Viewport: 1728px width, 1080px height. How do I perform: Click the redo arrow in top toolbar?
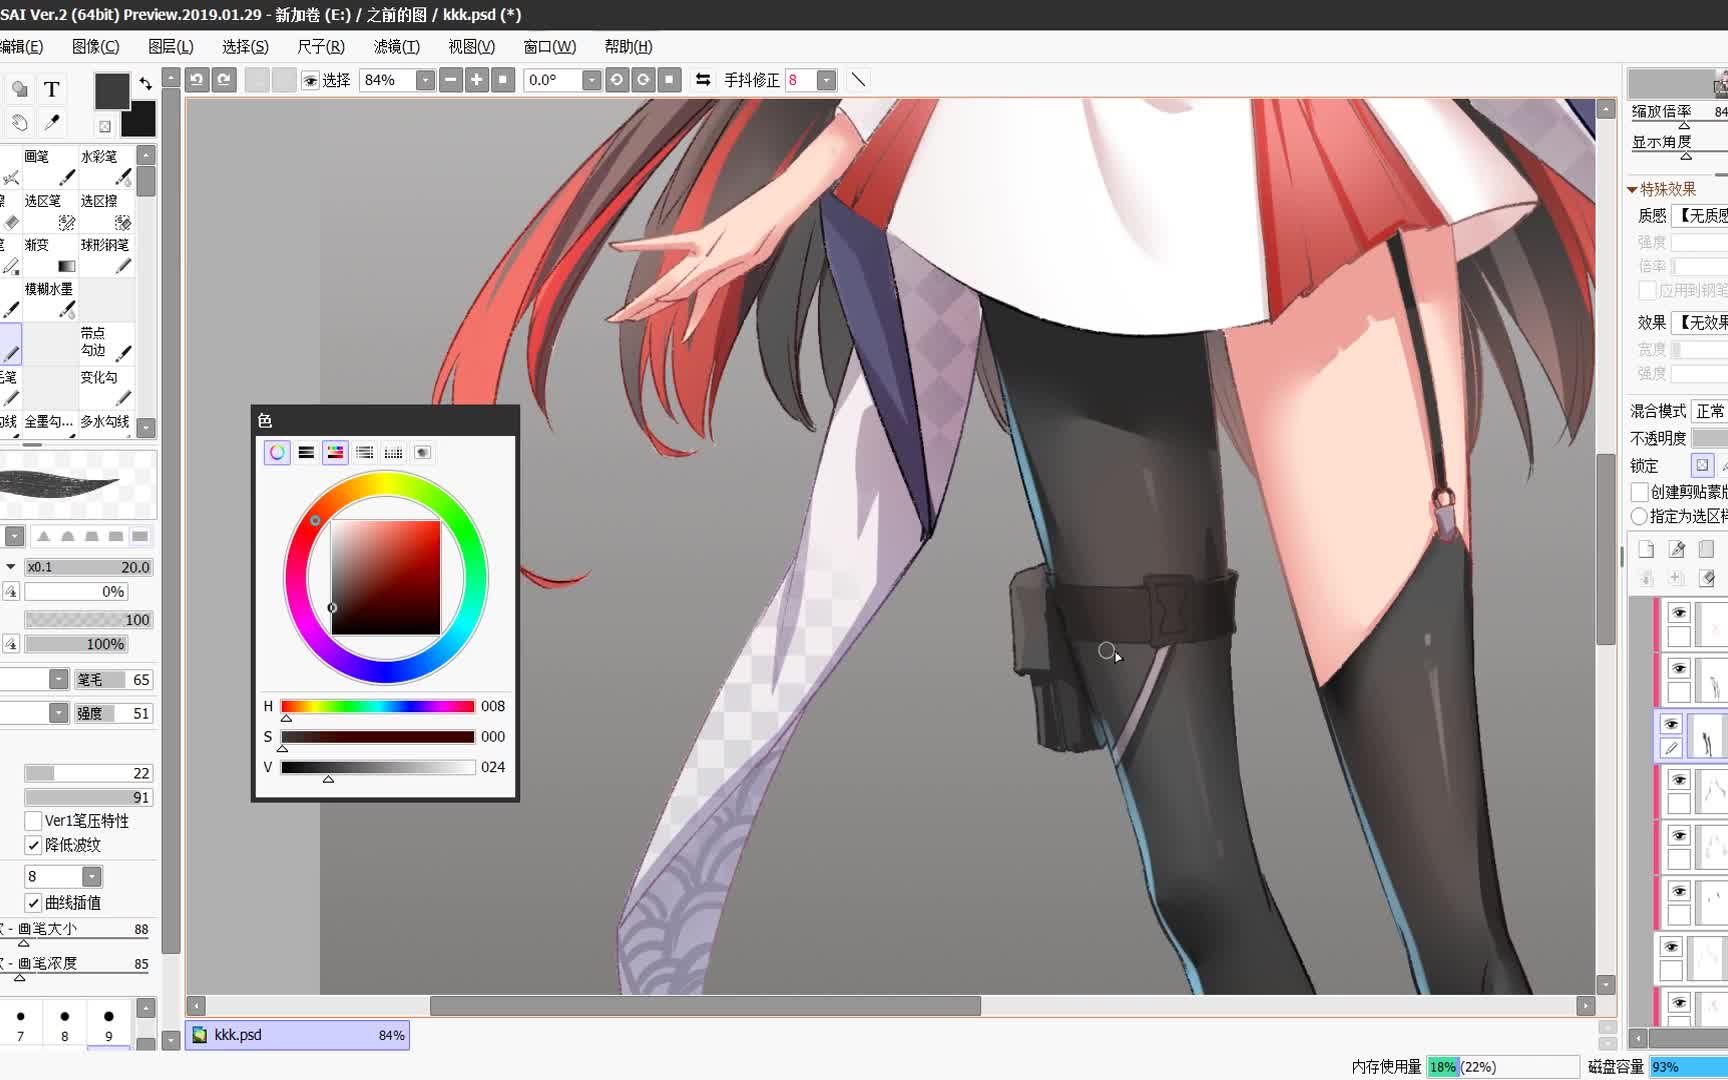click(224, 80)
